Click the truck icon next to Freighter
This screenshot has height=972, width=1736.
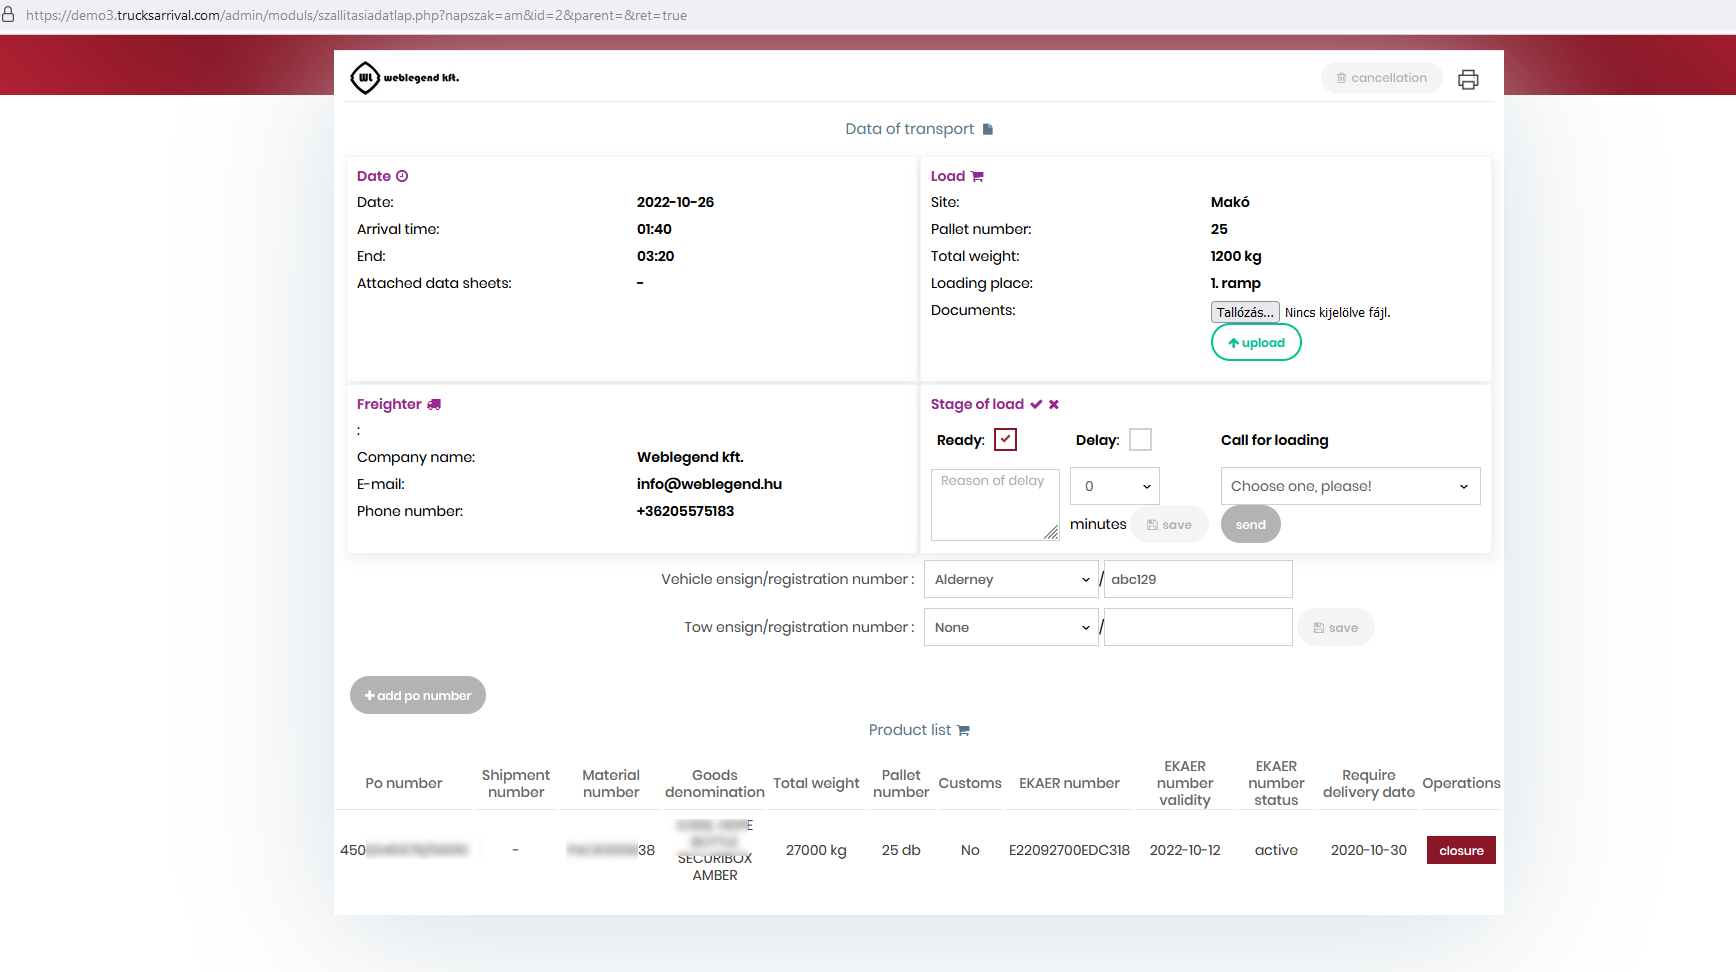pyautogui.click(x=434, y=405)
